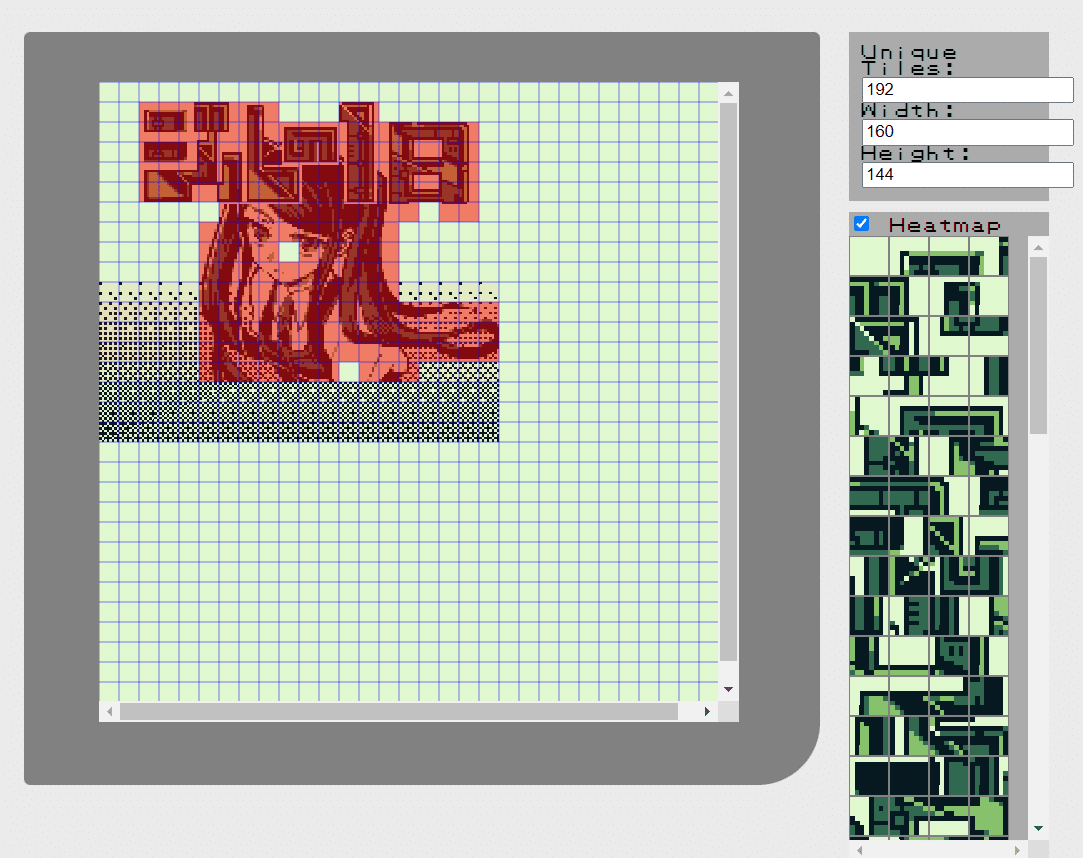This screenshot has height=858, width=1083.
Task: Click the red logo artwork on canvas
Action: click(309, 153)
